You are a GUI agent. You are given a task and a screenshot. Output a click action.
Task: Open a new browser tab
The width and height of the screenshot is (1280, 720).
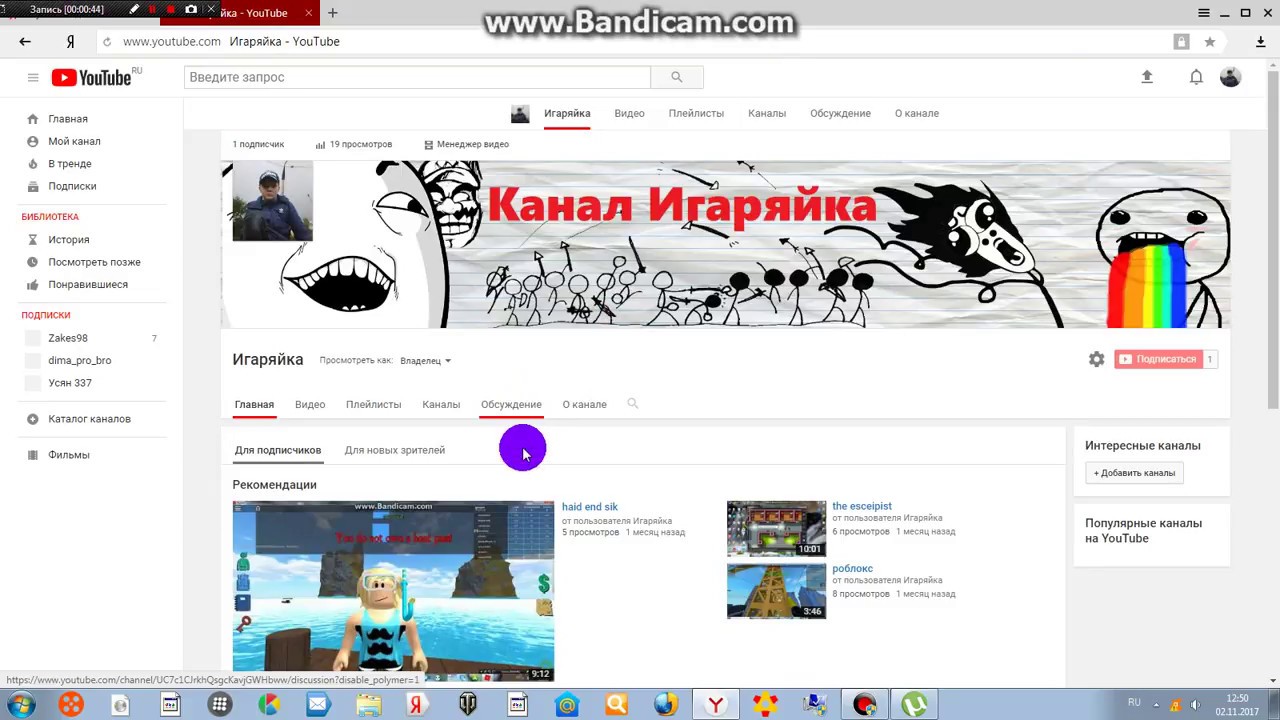(332, 13)
